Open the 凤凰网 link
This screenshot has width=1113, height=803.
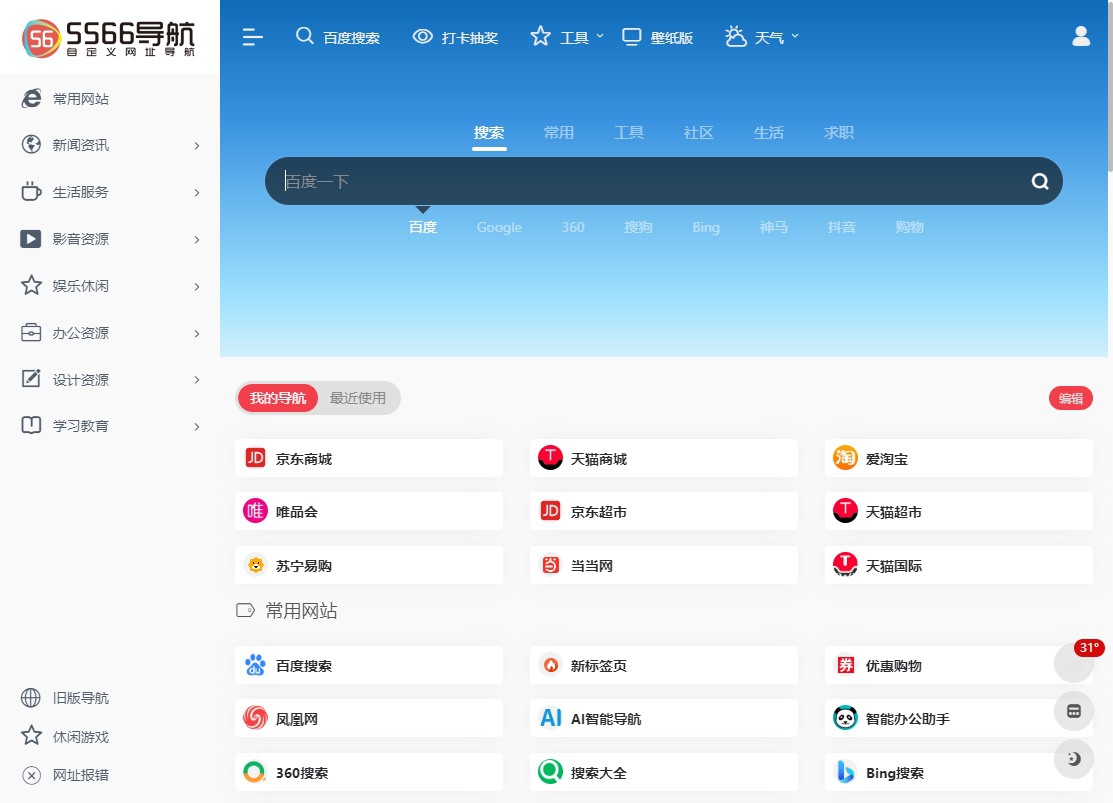pos(369,719)
